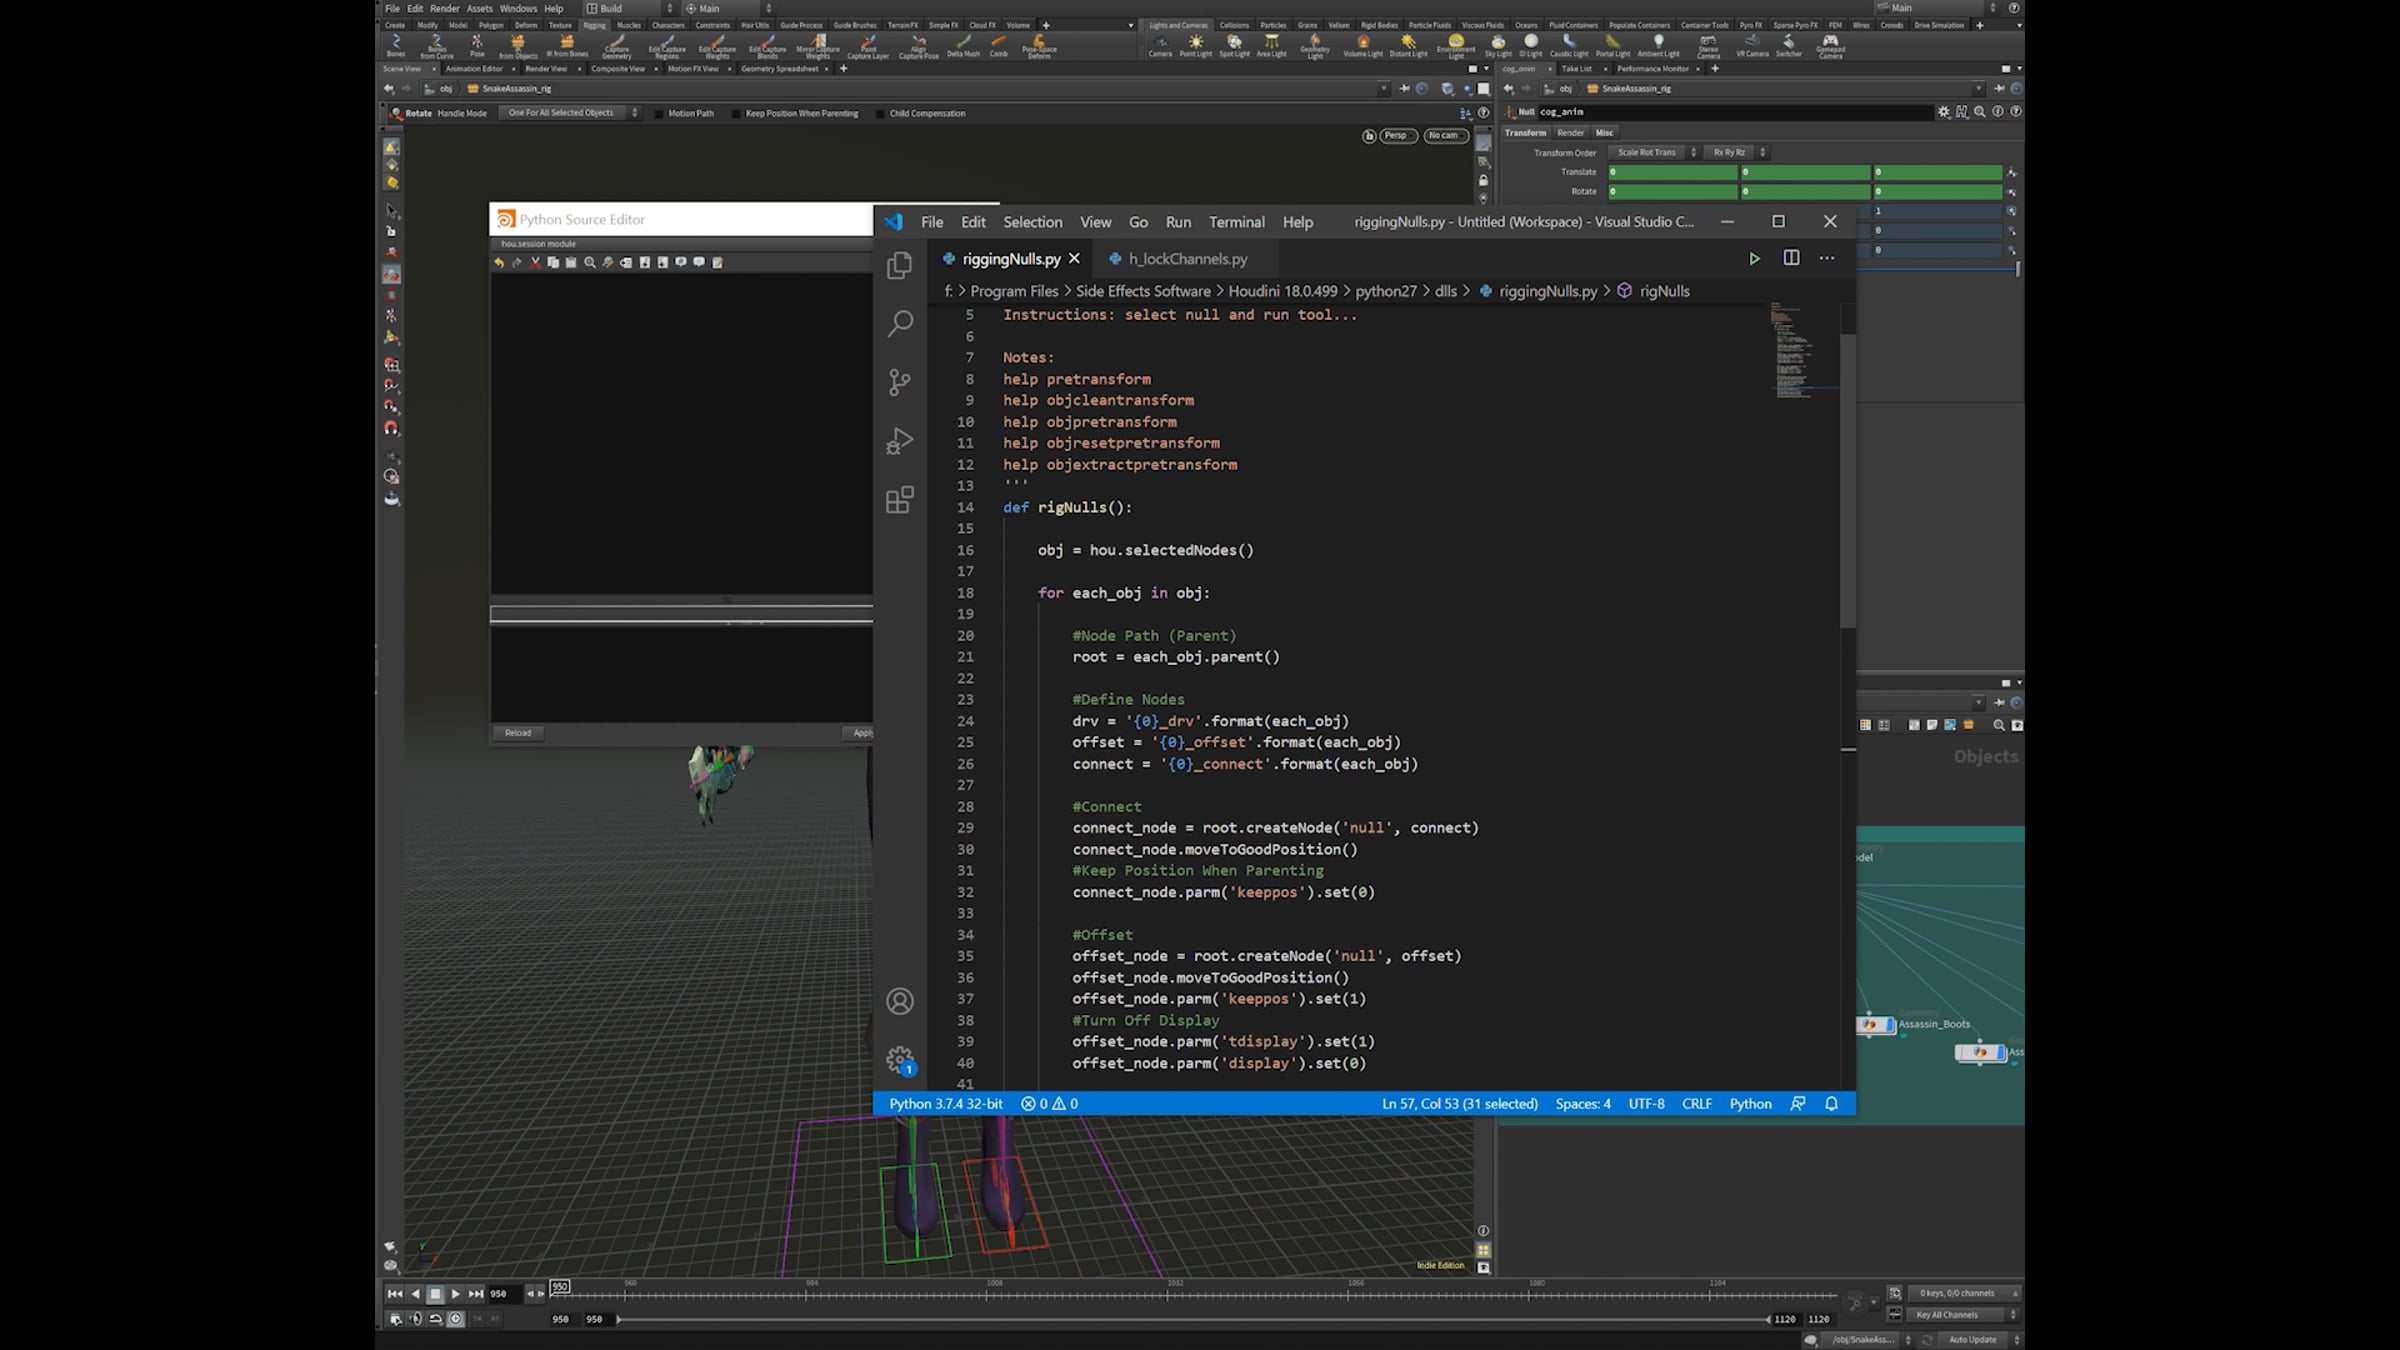The width and height of the screenshot is (2400, 1350).
Task: Open the Terminal menu in VS Code
Action: (x=1236, y=222)
